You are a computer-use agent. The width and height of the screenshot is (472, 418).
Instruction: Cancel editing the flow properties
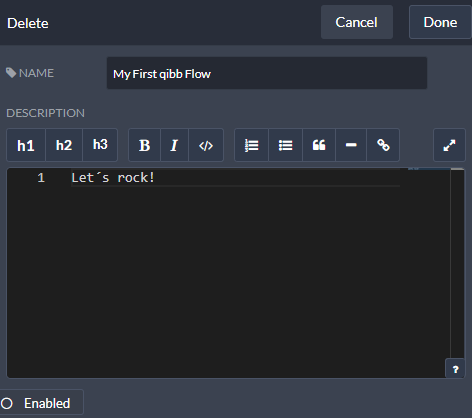357,22
